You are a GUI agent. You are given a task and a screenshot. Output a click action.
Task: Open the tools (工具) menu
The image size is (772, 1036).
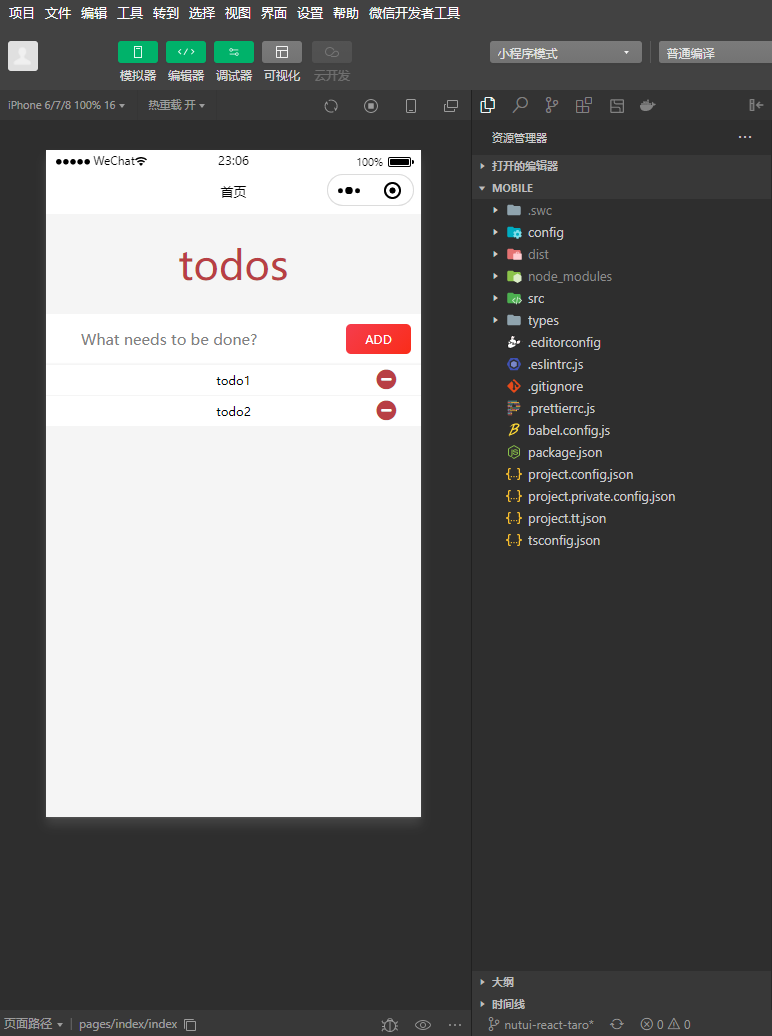coord(130,13)
